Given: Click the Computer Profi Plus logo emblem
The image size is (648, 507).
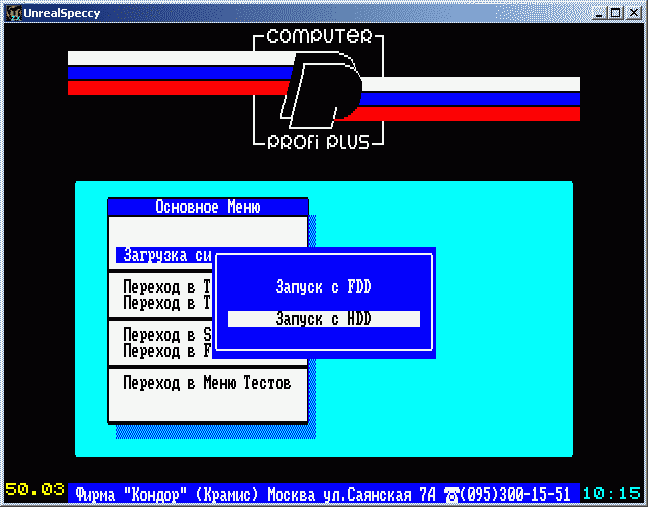Looking at the screenshot, I should 320,90.
